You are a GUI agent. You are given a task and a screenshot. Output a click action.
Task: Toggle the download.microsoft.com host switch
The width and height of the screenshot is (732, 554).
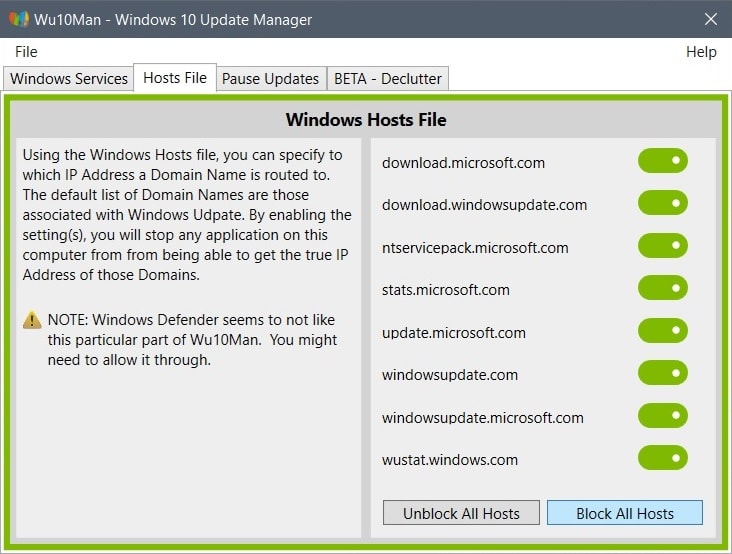662,161
